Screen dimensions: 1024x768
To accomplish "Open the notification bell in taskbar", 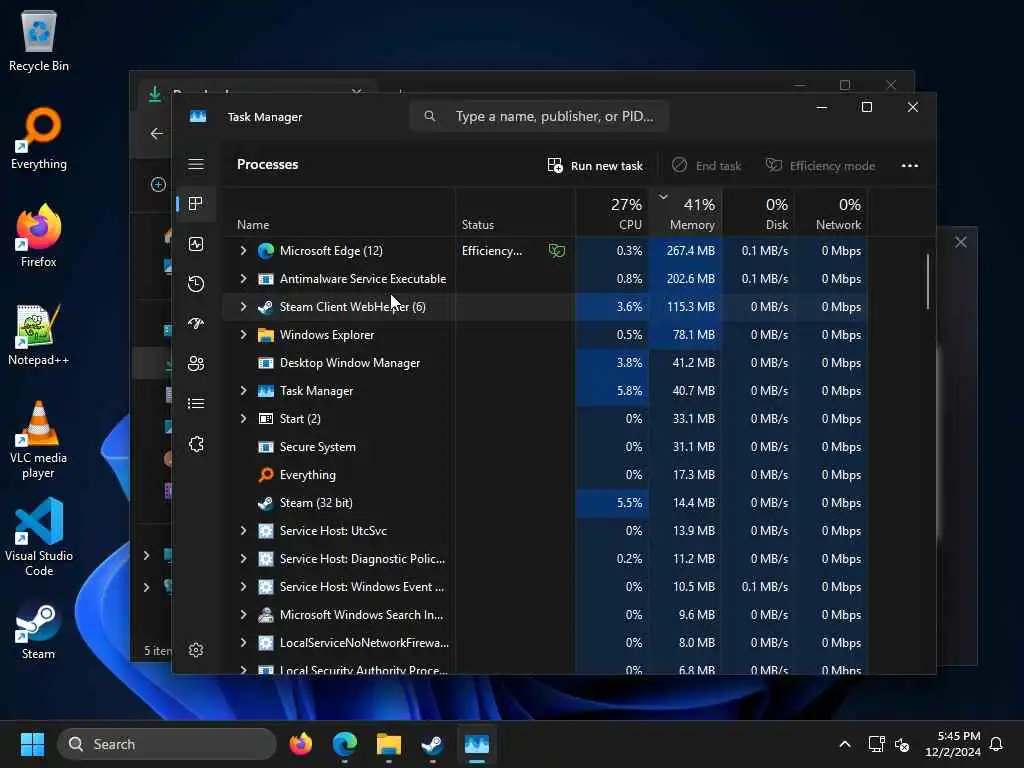I will coord(996,744).
